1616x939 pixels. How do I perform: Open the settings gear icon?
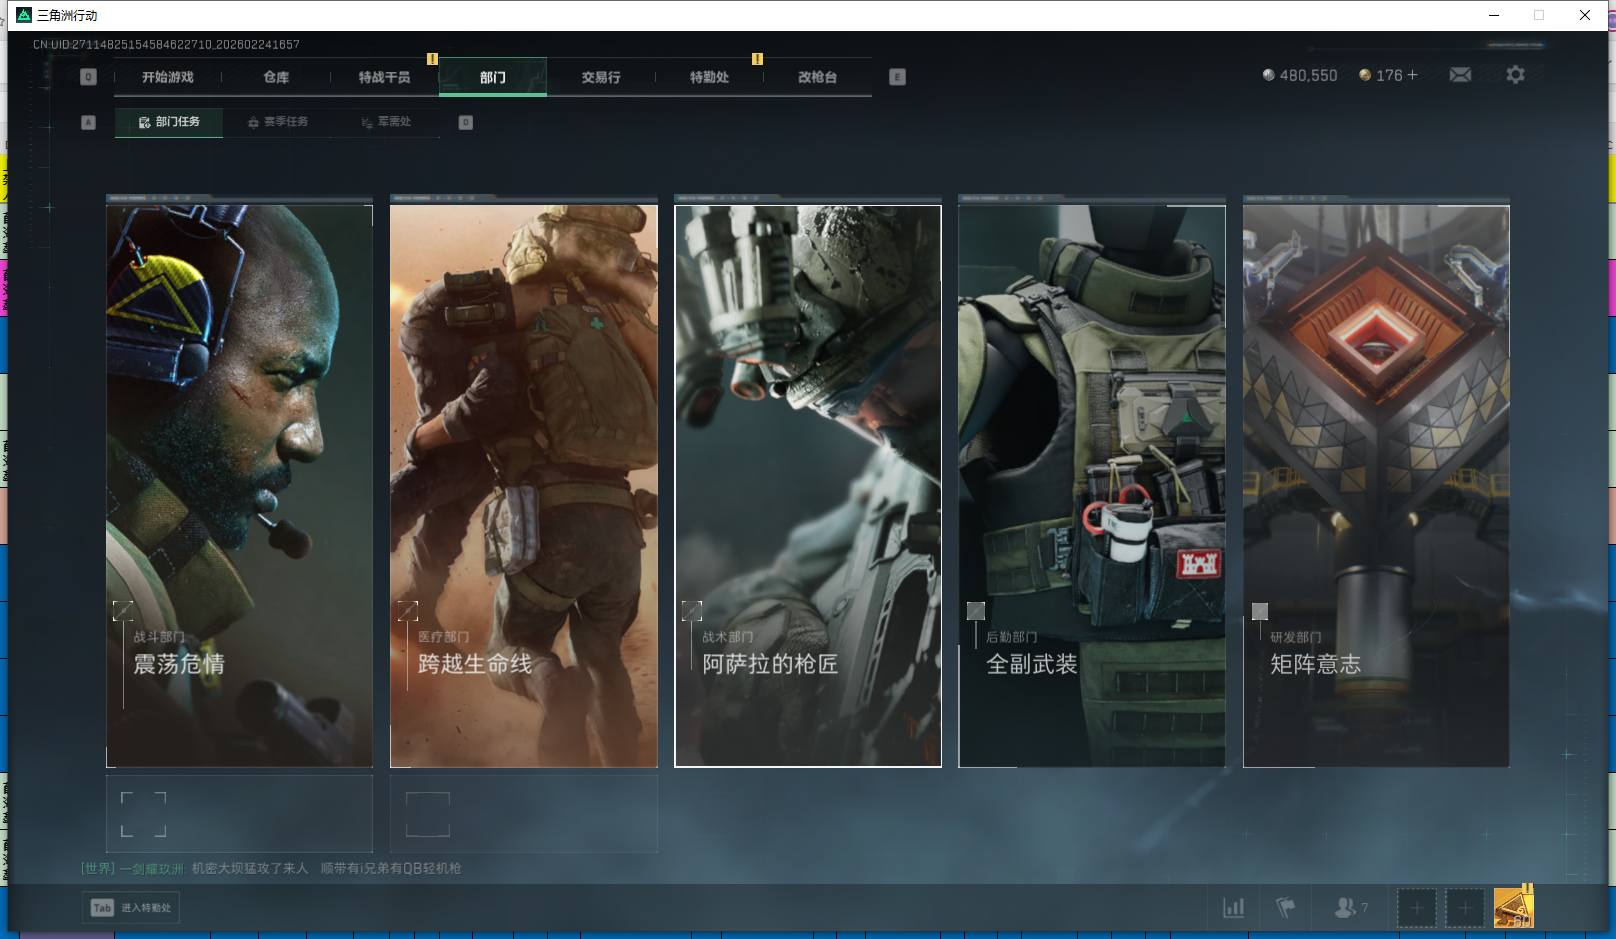(x=1515, y=75)
